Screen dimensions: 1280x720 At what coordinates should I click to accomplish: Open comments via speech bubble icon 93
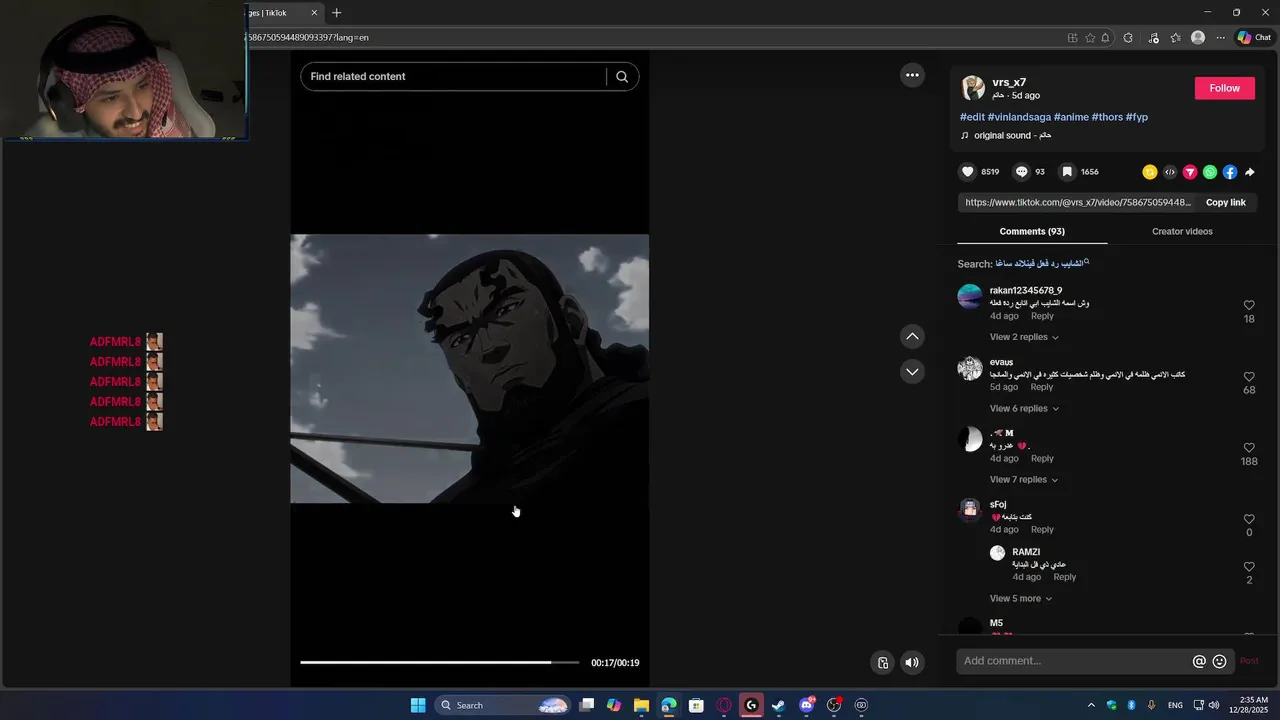pos(1022,172)
